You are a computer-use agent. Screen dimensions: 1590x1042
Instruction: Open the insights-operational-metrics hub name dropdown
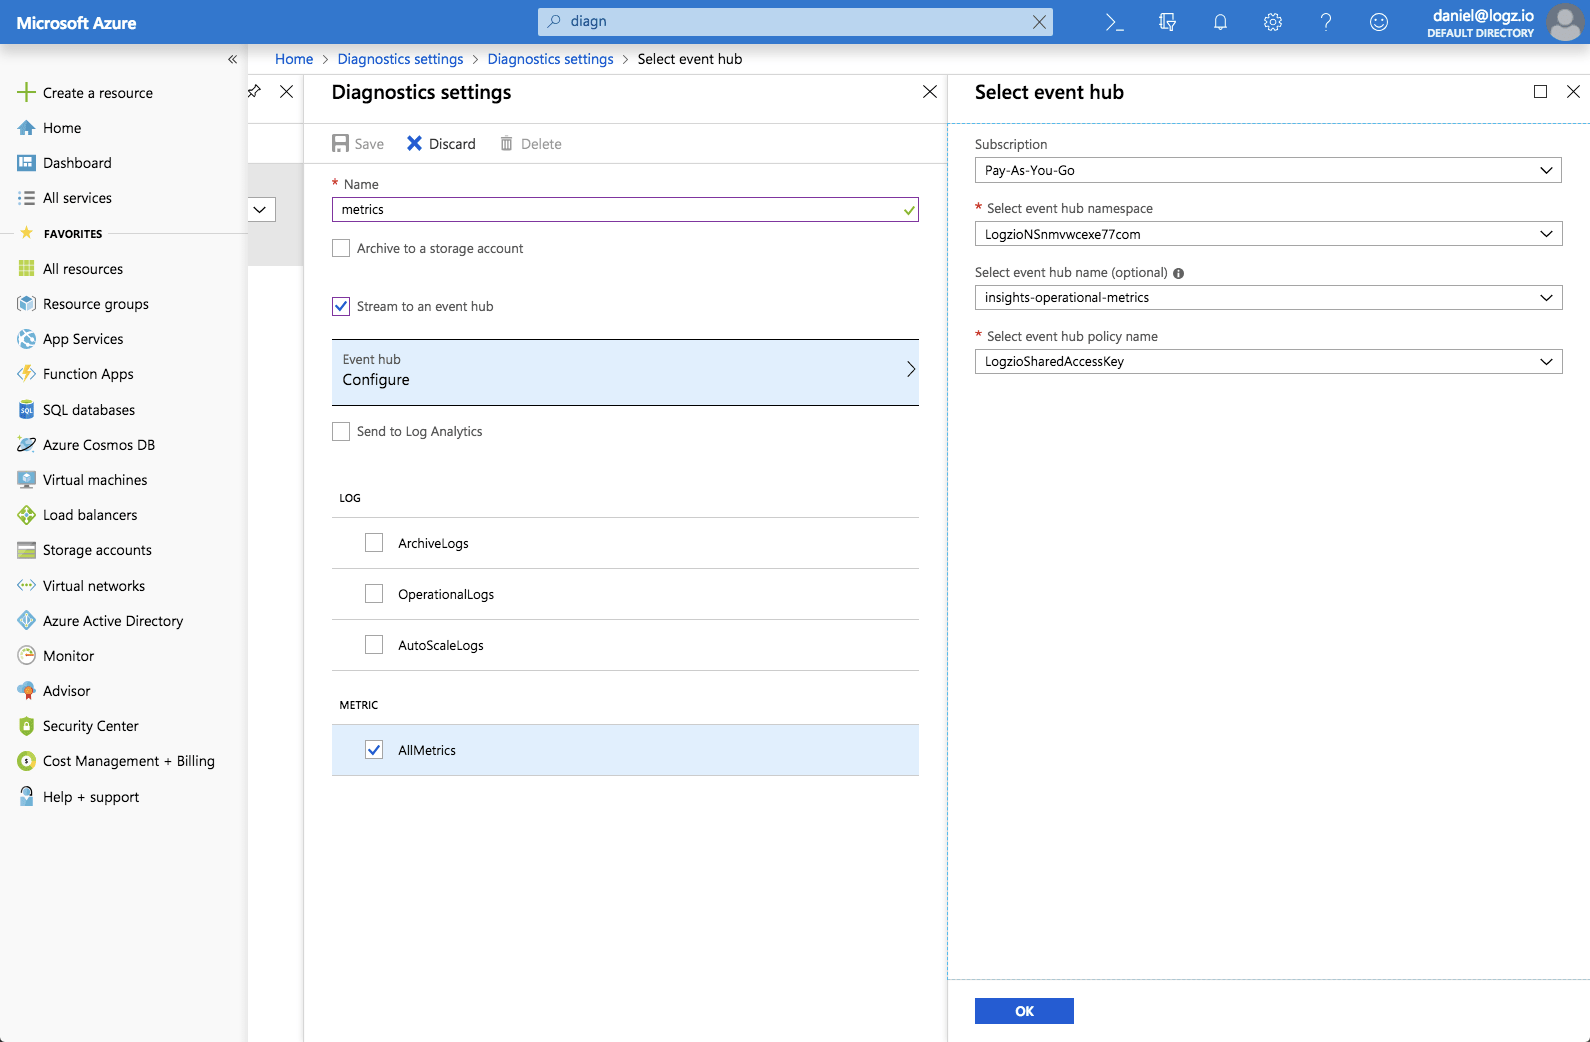click(x=1268, y=298)
